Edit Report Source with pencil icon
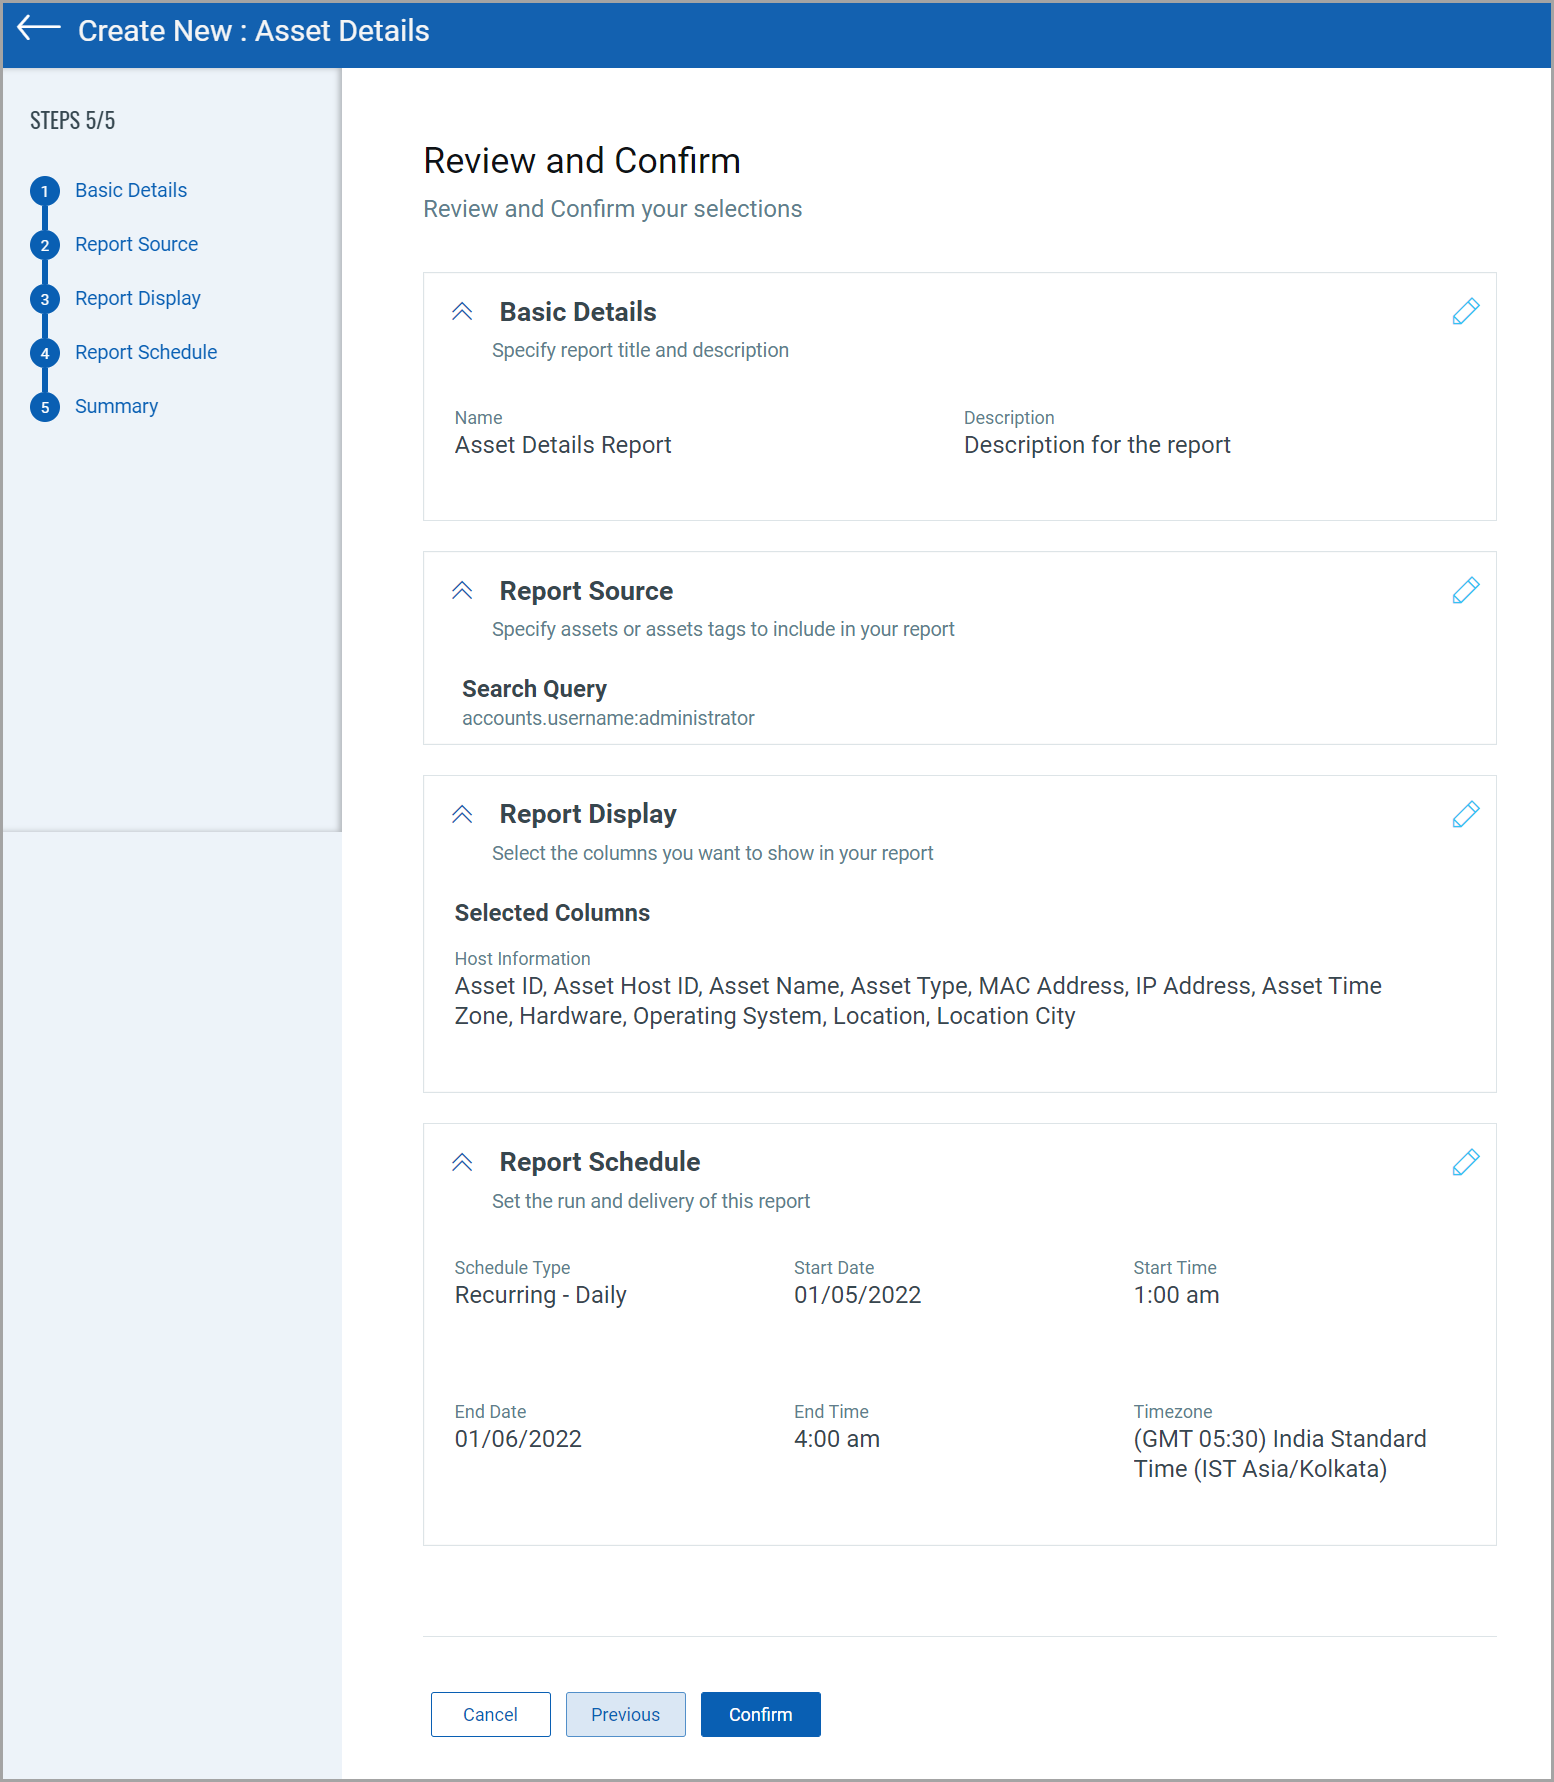The height and width of the screenshot is (1782, 1554). click(1465, 591)
